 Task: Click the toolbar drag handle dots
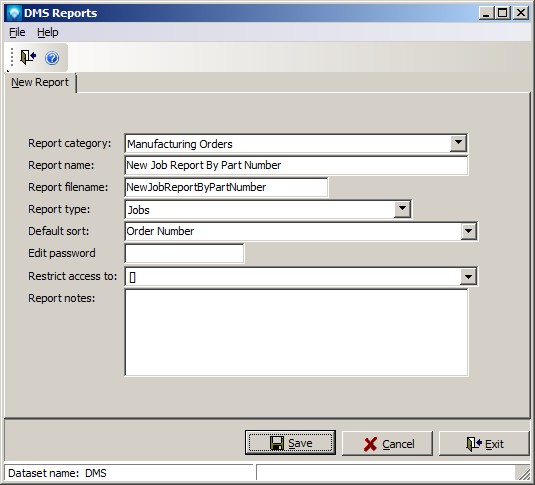coord(12,57)
